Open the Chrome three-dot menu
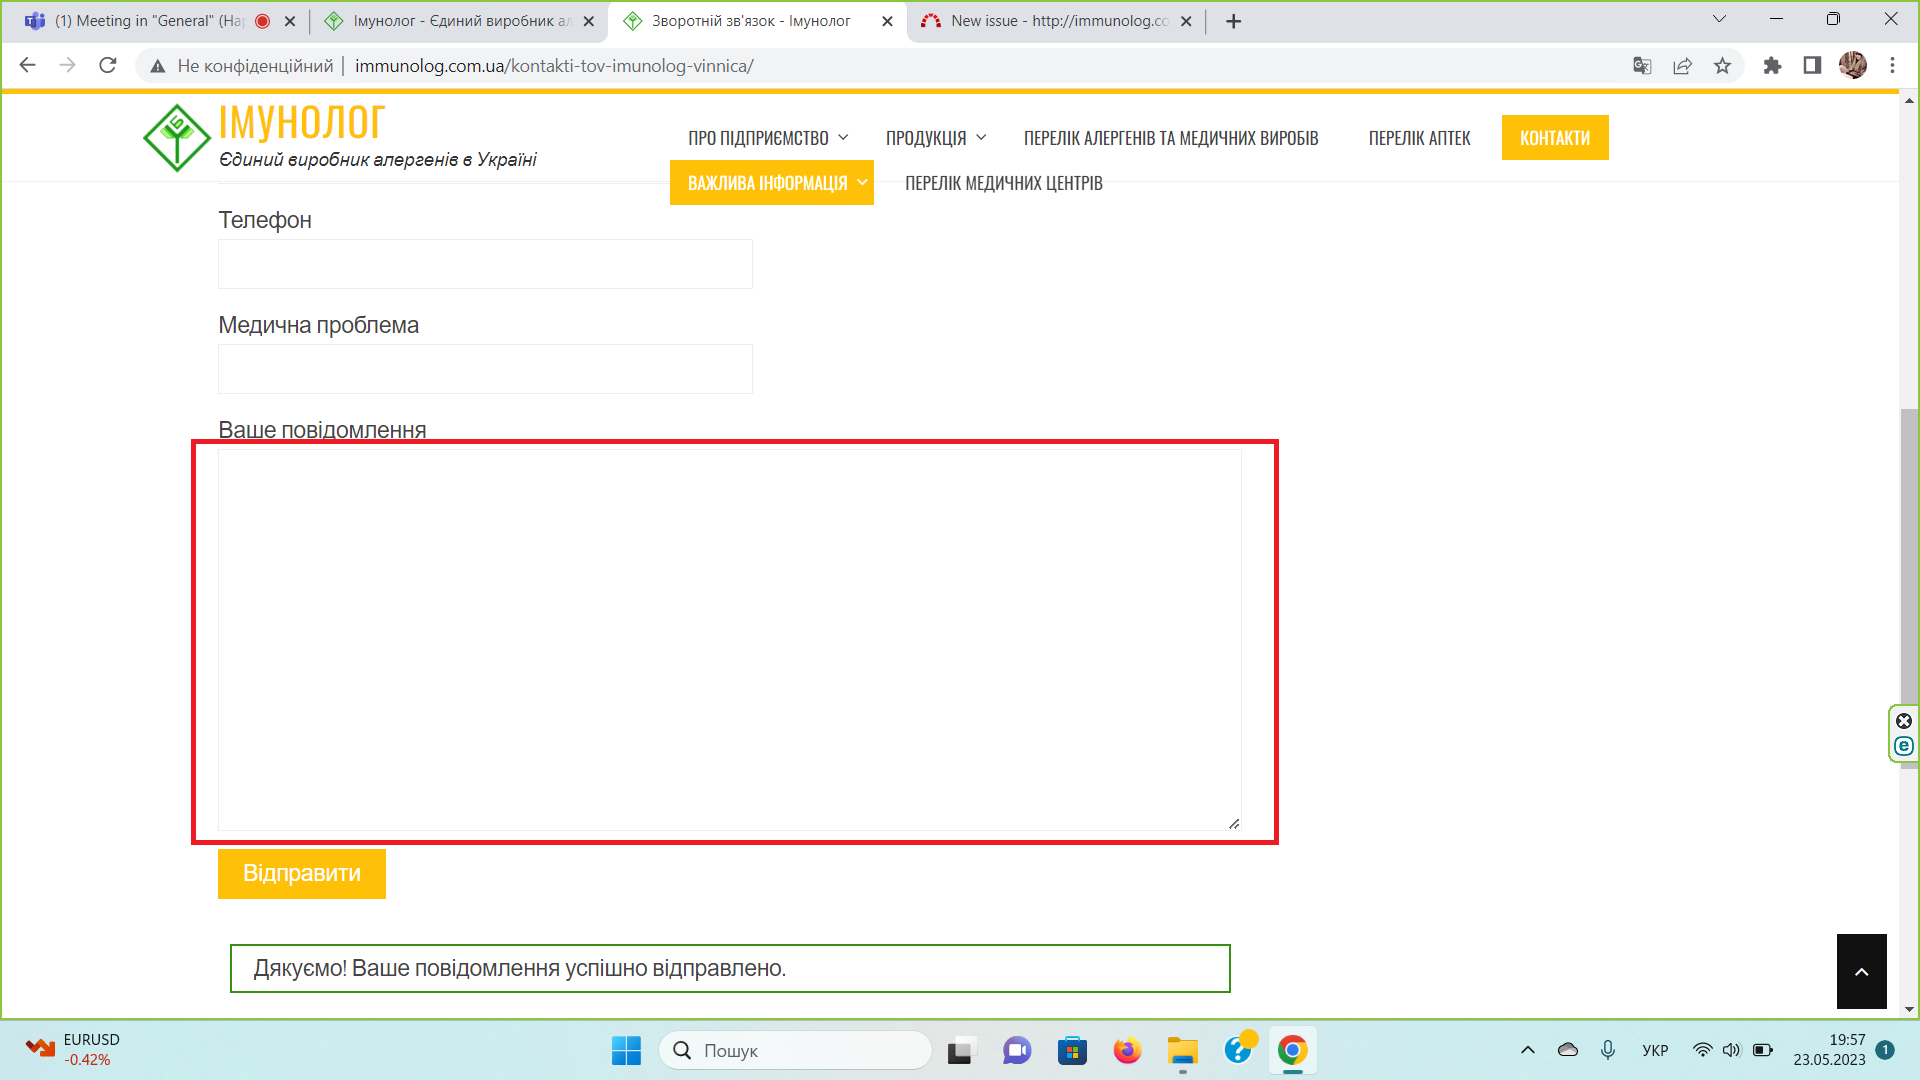This screenshot has width=1920, height=1080. pyautogui.click(x=1892, y=66)
